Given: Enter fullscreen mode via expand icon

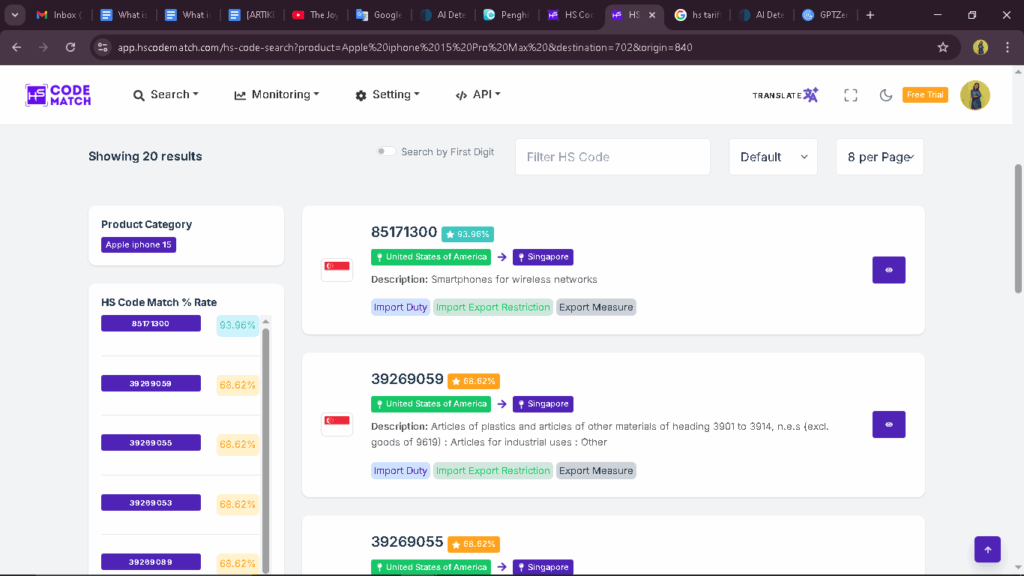Looking at the screenshot, I should (851, 95).
